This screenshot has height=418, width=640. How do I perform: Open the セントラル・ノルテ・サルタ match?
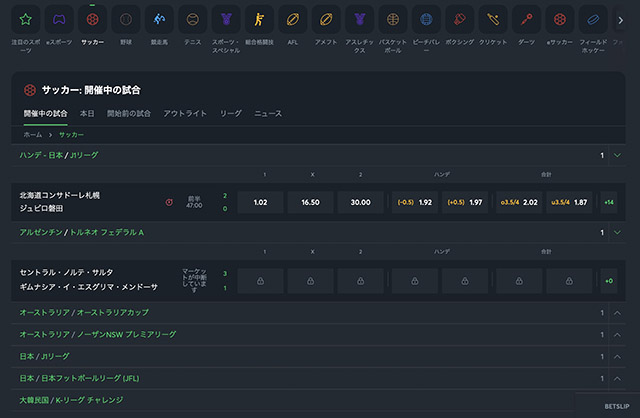click(x=89, y=280)
